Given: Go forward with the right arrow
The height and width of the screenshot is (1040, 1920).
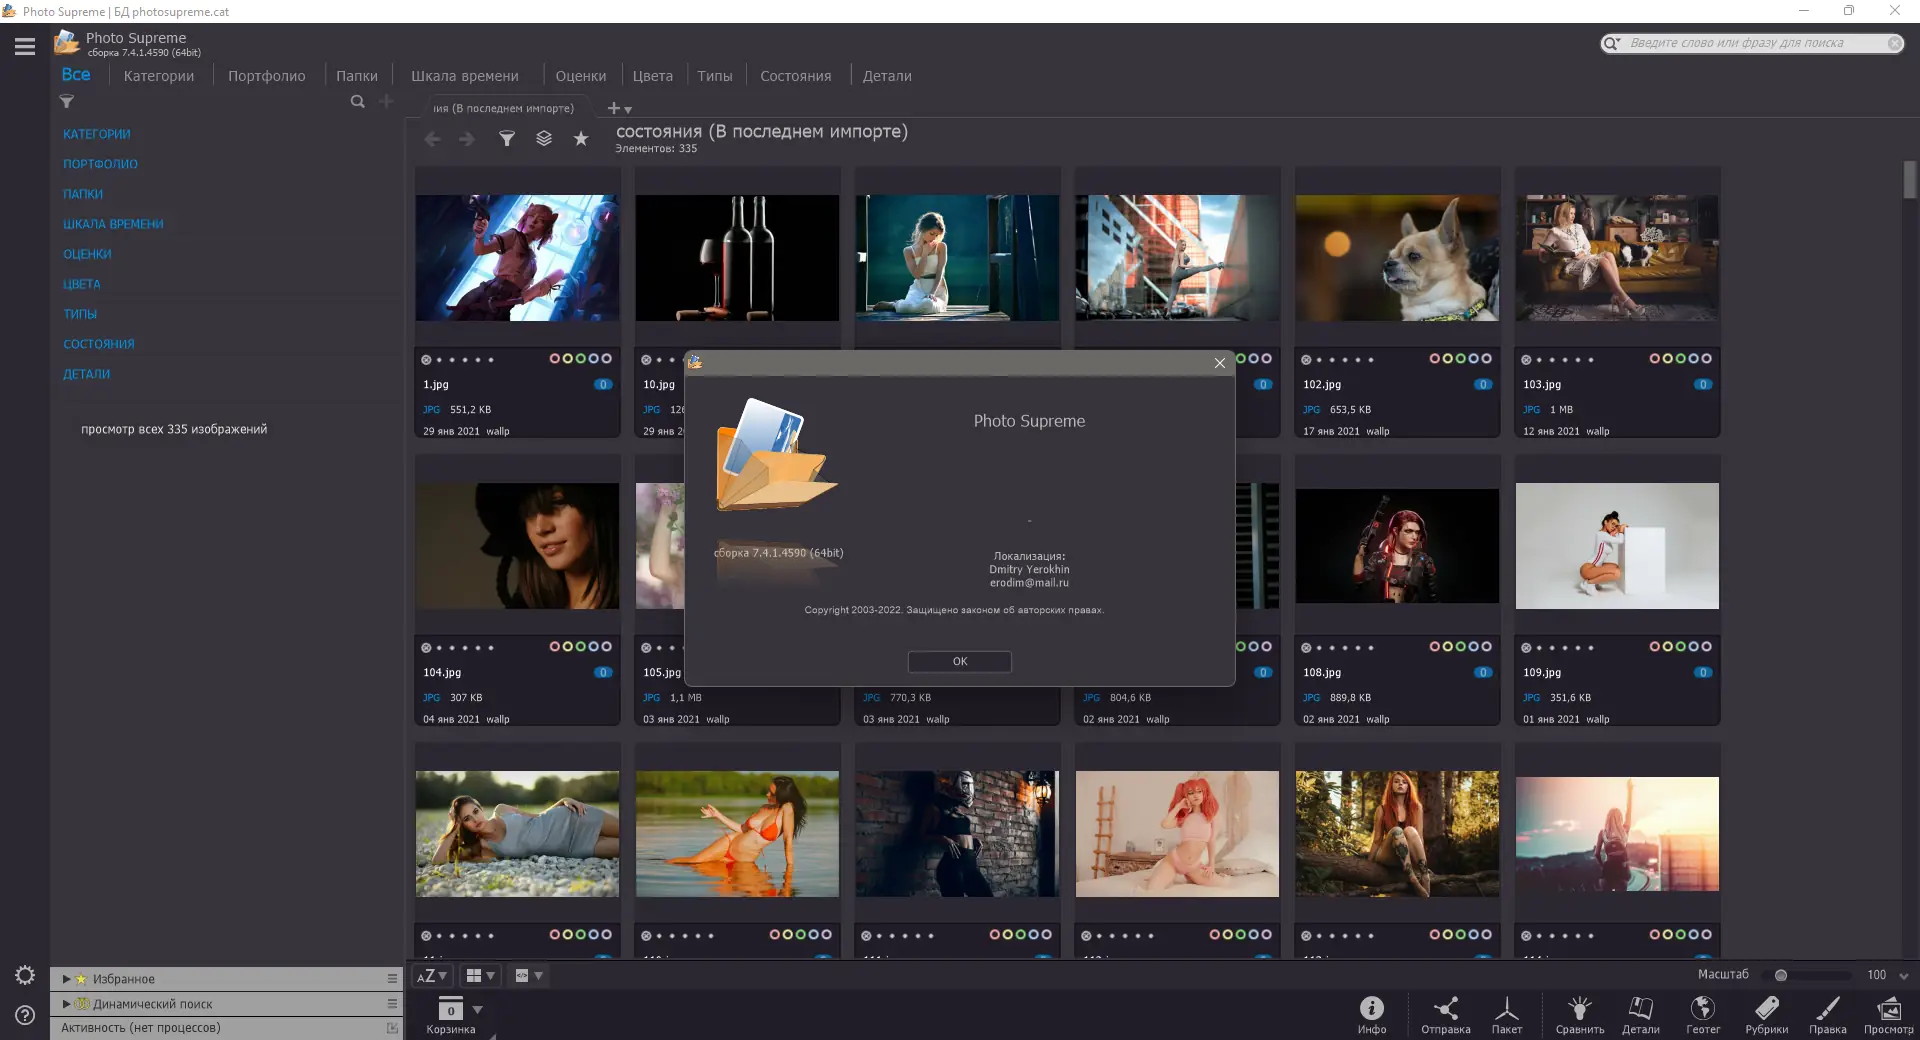Looking at the screenshot, I should pyautogui.click(x=467, y=139).
